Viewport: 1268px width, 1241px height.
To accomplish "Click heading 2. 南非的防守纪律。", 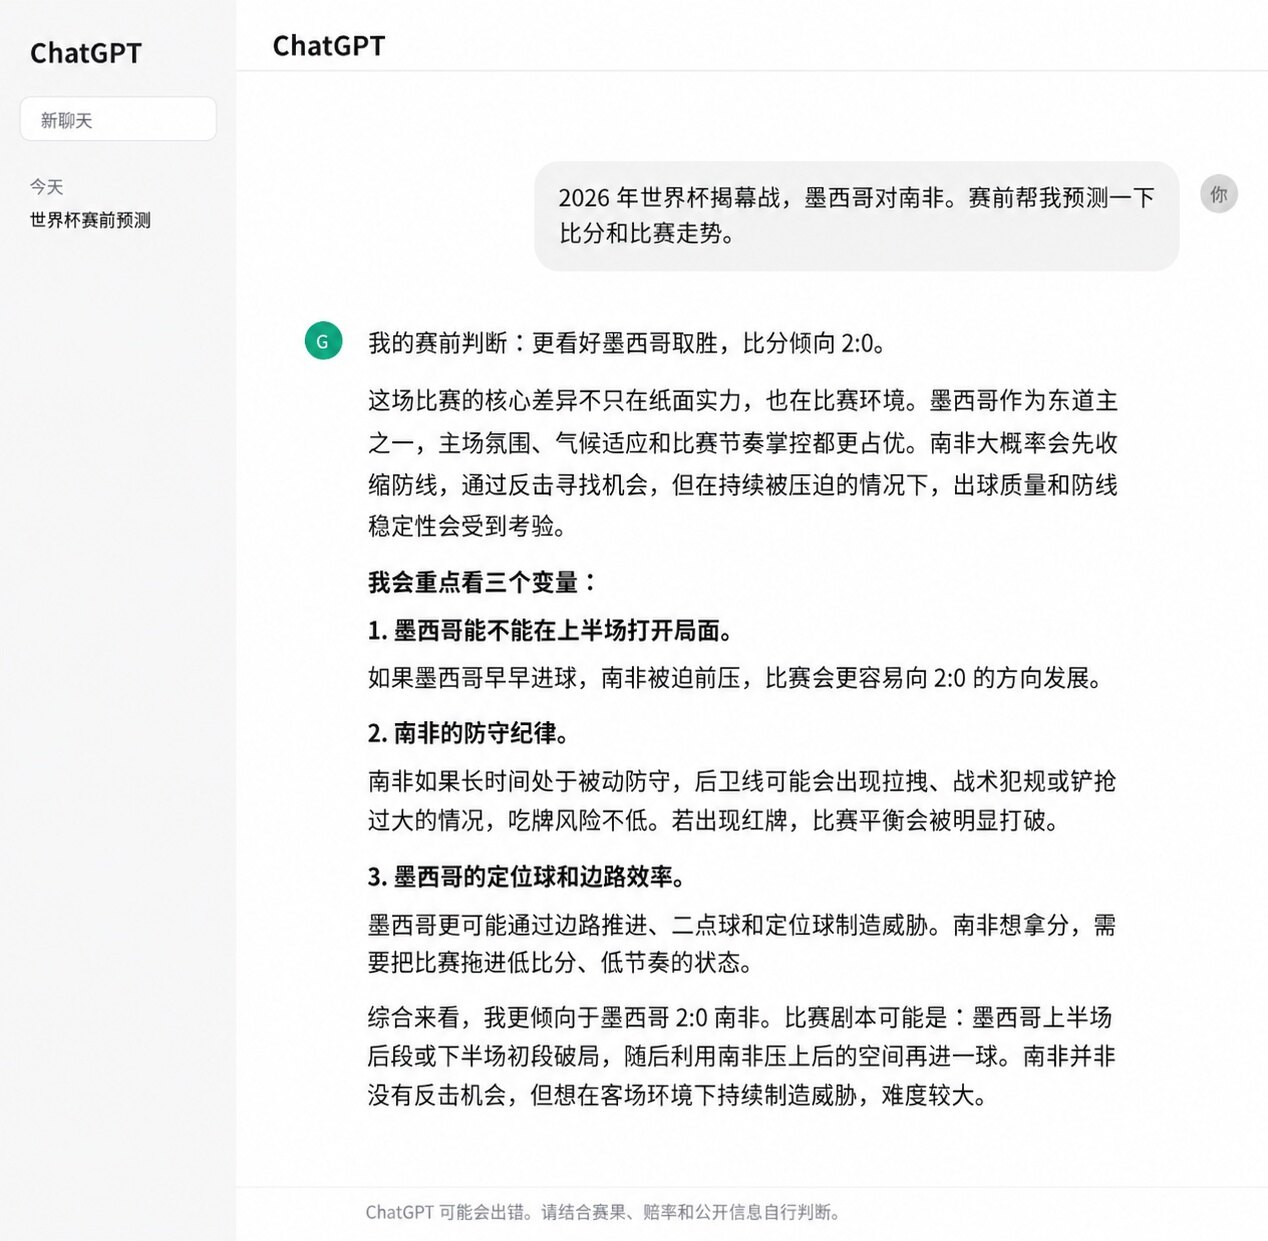I will coord(469,733).
